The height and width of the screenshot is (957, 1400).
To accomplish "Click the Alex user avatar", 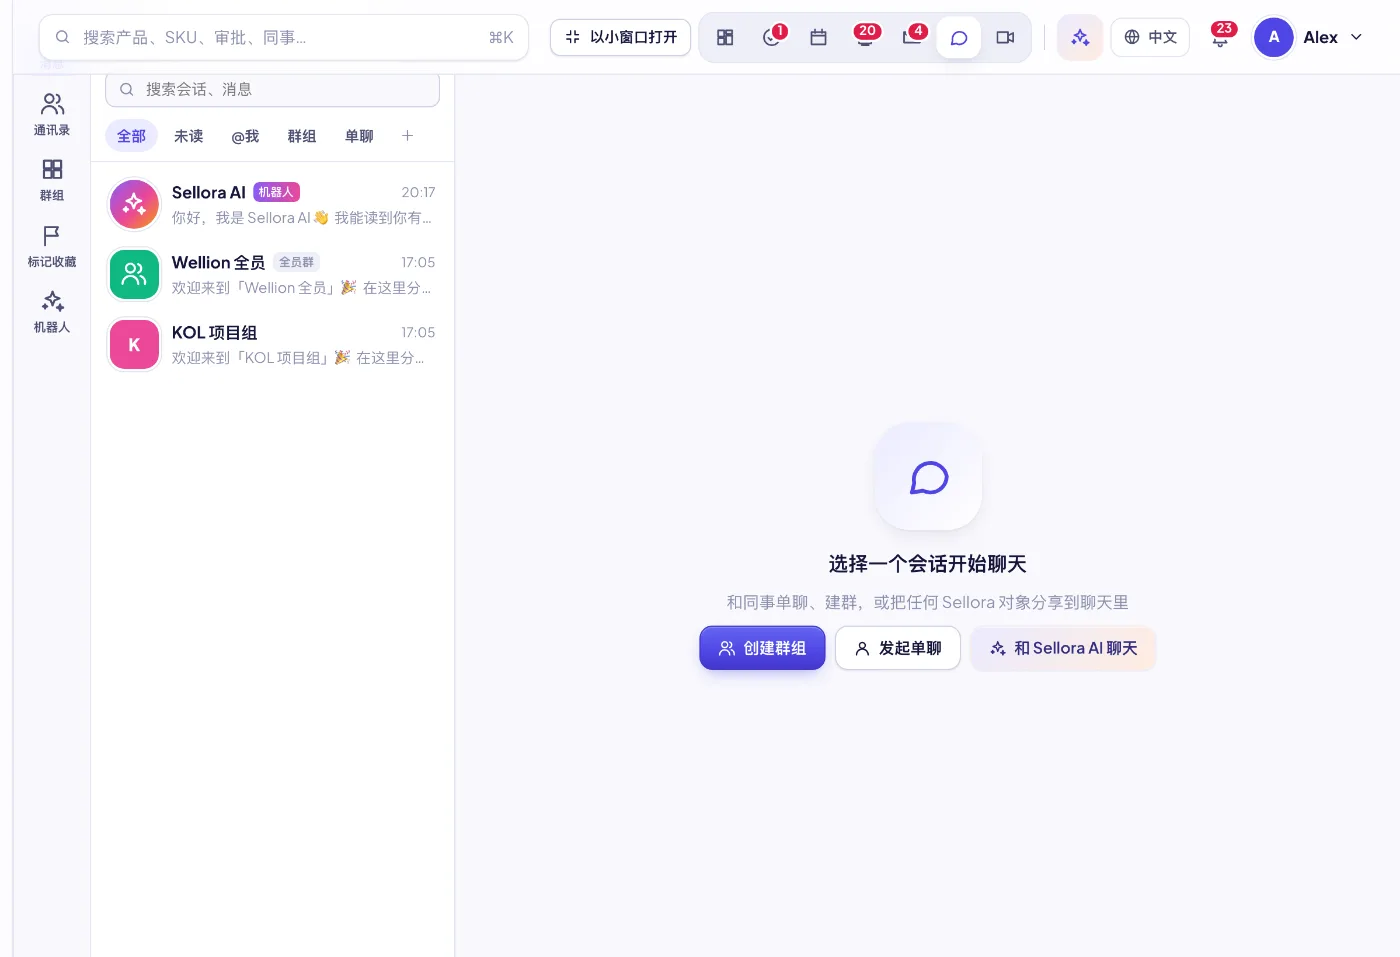I will 1274,37.
